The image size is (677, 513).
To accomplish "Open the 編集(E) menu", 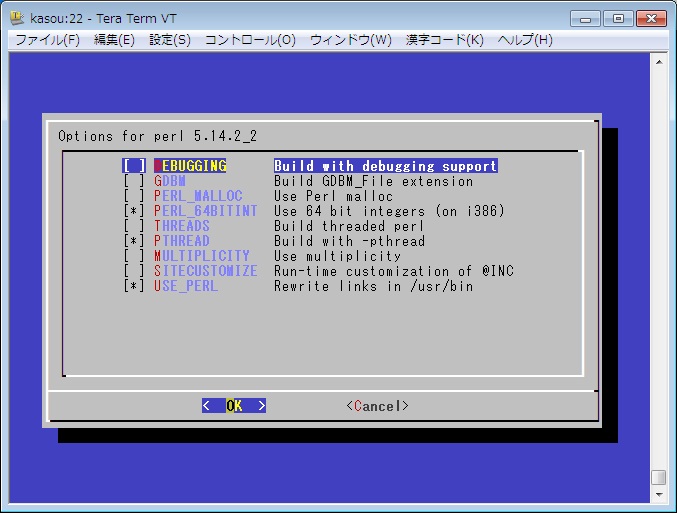I will click(x=114, y=40).
